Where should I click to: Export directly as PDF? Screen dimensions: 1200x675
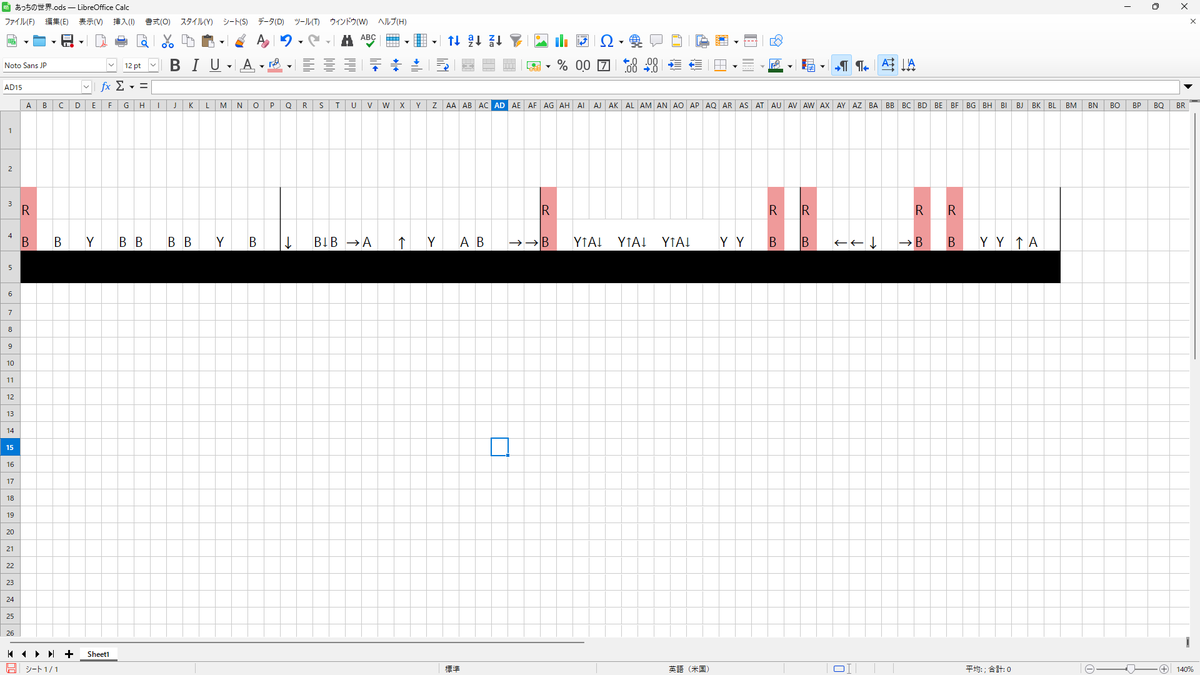pos(101,41)
